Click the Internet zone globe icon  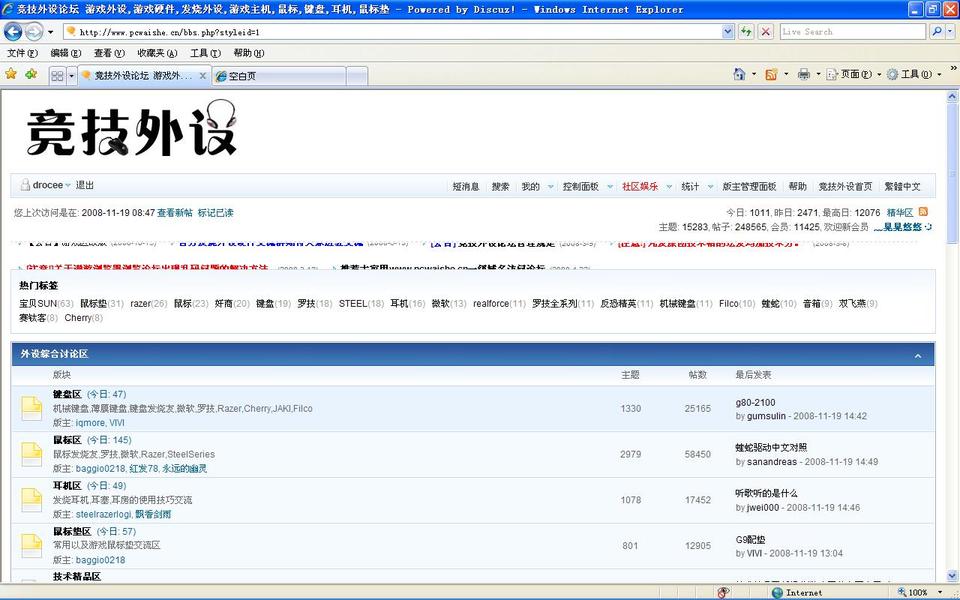coord(778,592)
